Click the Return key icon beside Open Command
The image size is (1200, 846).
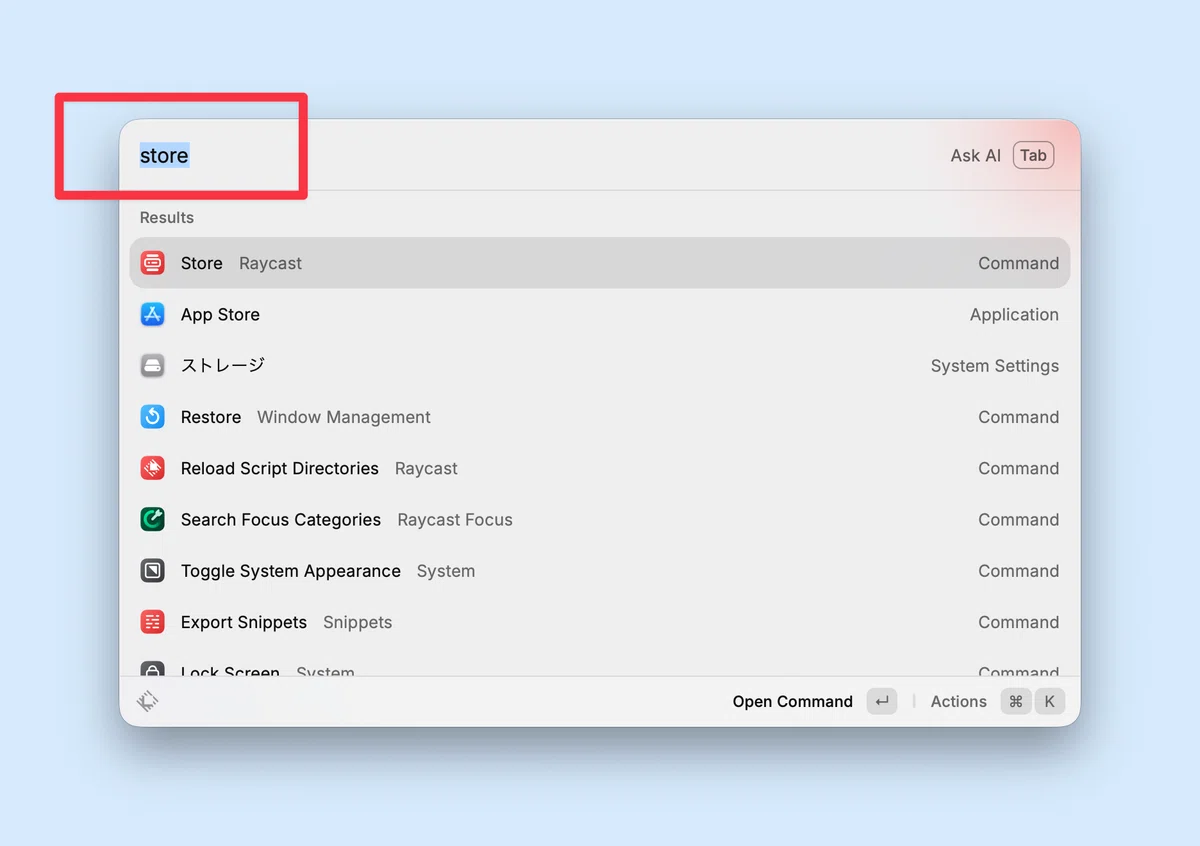[882, 702]
